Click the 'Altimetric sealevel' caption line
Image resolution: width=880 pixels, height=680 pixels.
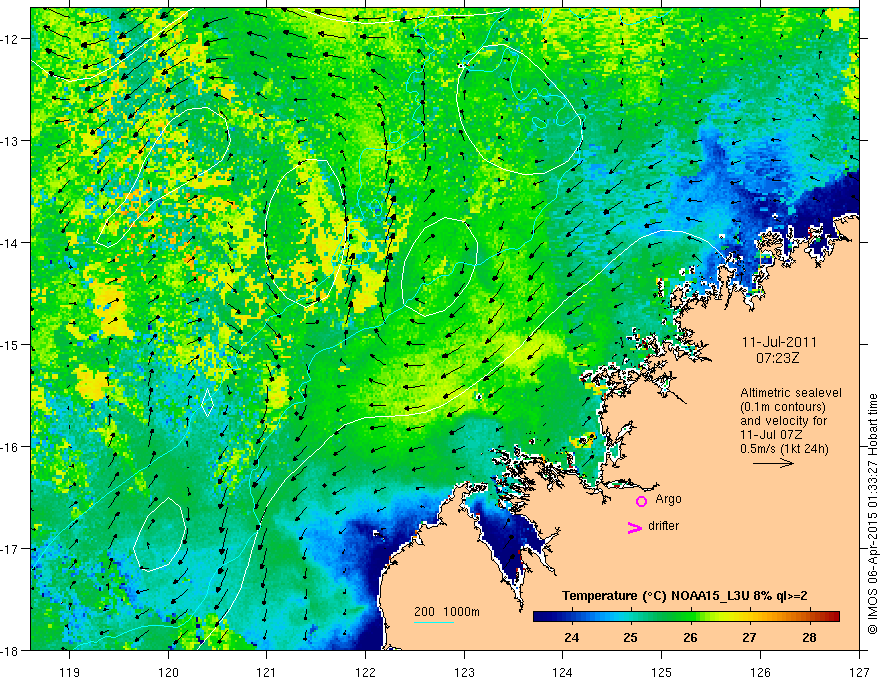[791, 393]
